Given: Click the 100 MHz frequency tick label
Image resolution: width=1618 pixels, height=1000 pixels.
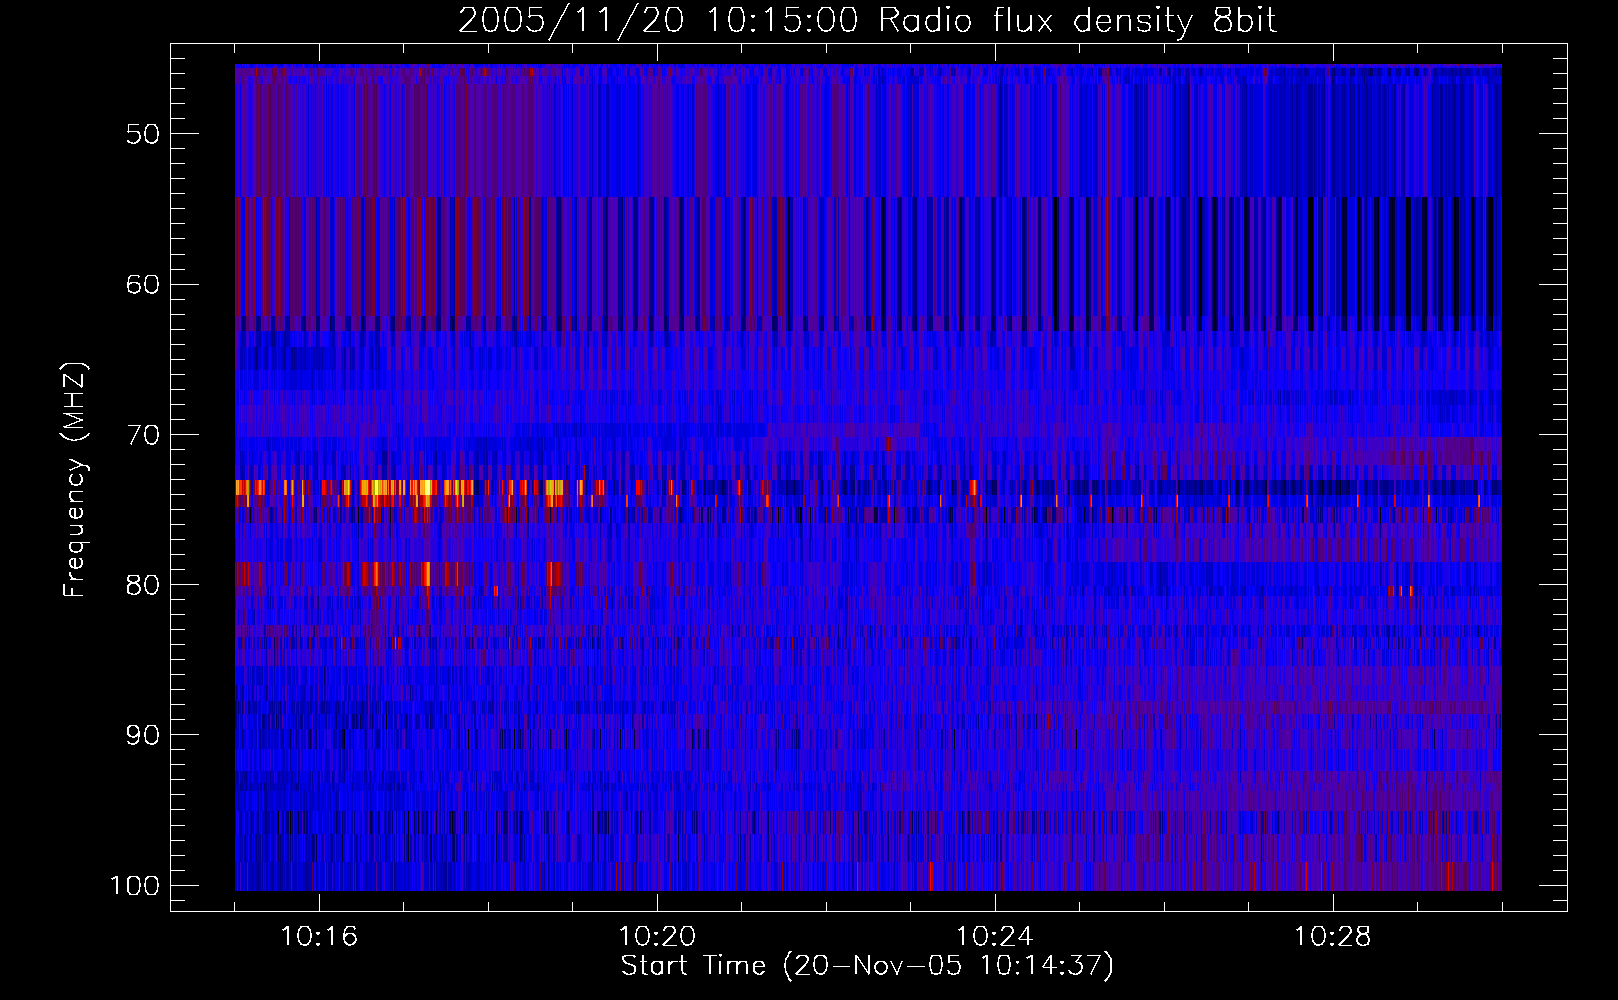Looking at the screenshot, I should [x=135, y=886].
